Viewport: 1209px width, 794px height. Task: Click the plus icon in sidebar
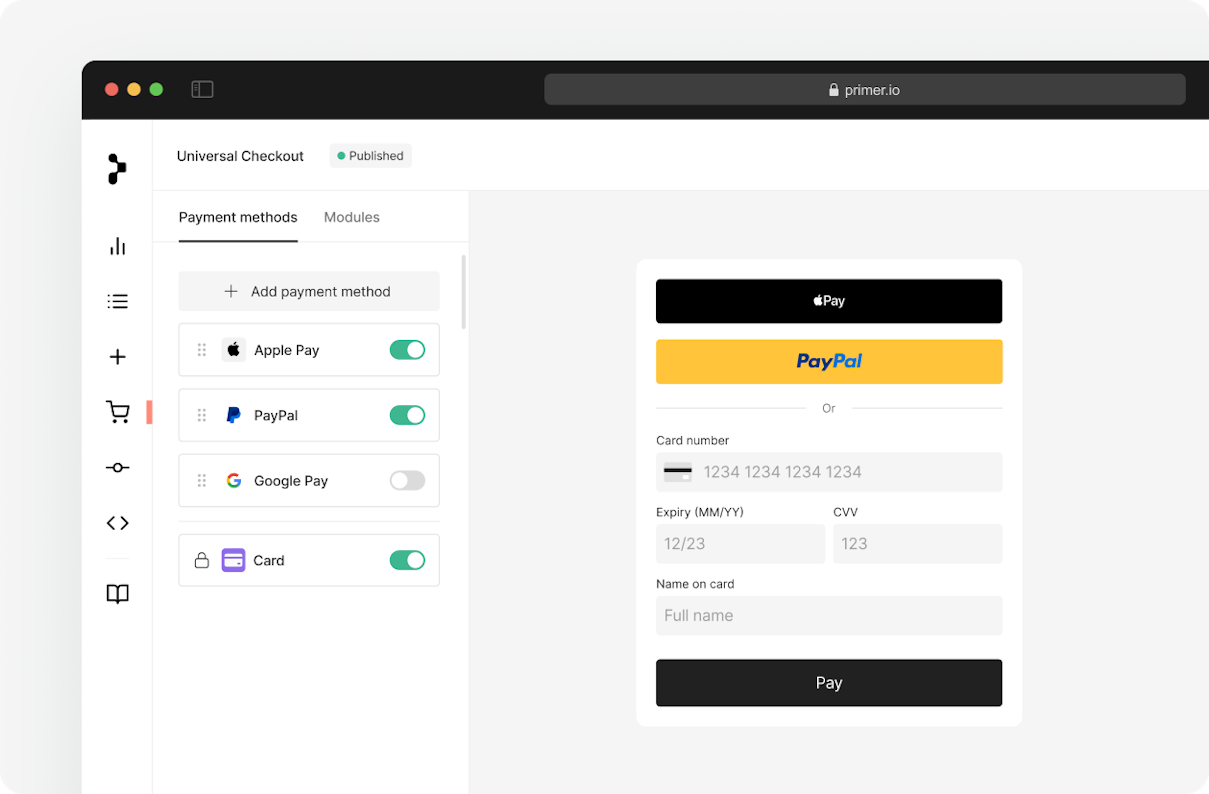[118, 357]
